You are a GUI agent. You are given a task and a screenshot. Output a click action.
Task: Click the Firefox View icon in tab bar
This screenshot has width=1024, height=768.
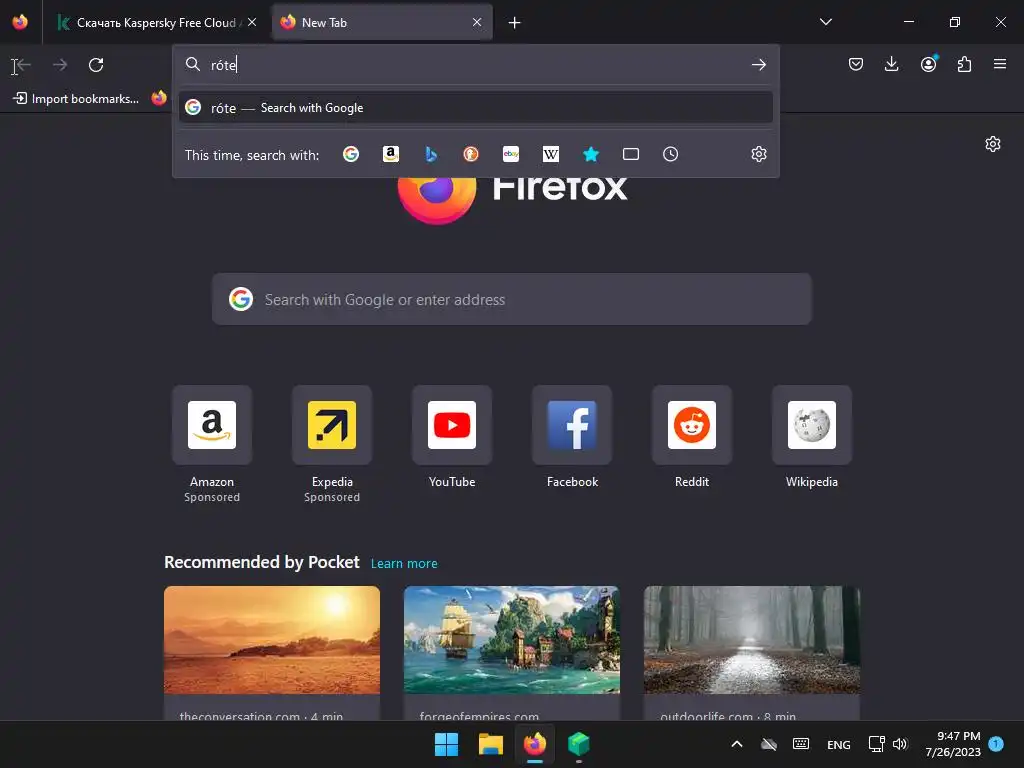pos(20,22)
